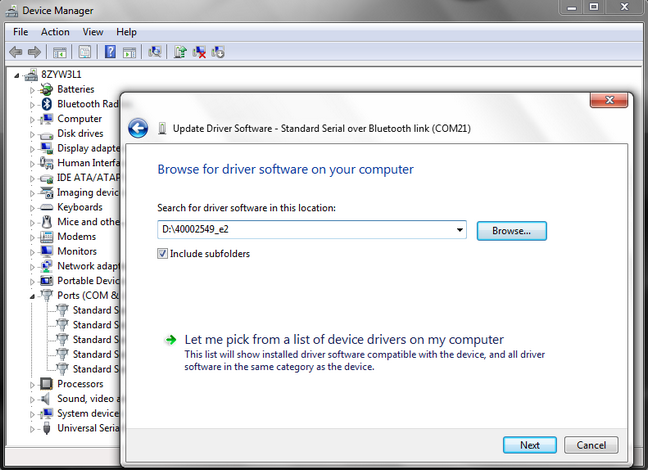Click the blue back arrow in the wizard
This screenshot has height=470, width=648.
(x=138, y=128)
